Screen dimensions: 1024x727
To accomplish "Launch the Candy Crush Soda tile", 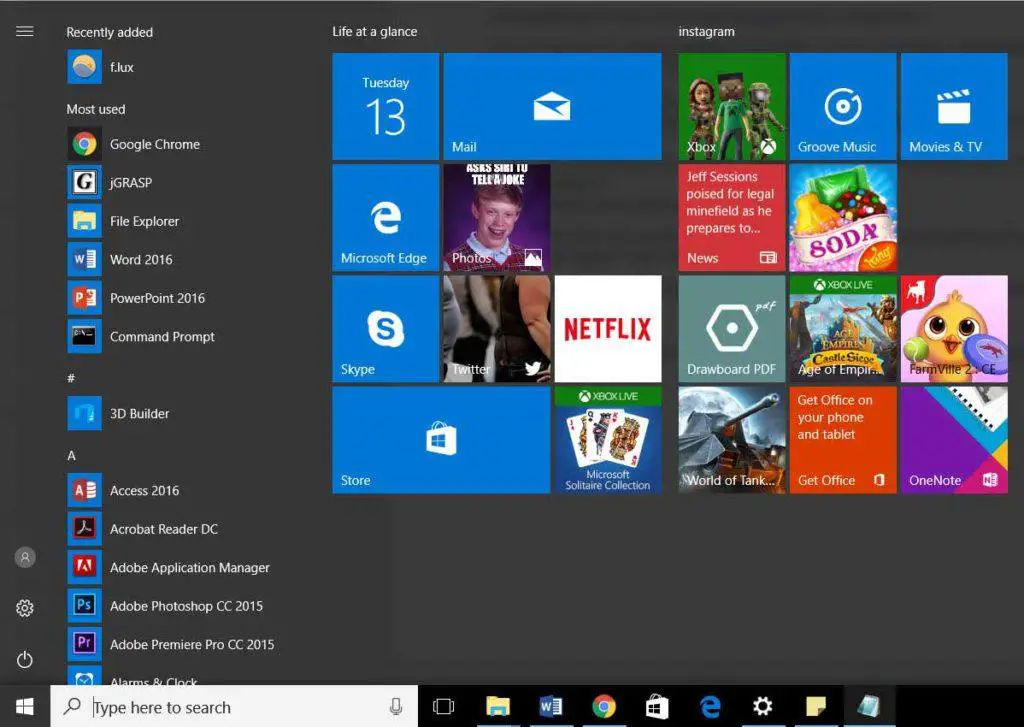I will [x=843, y=218].
